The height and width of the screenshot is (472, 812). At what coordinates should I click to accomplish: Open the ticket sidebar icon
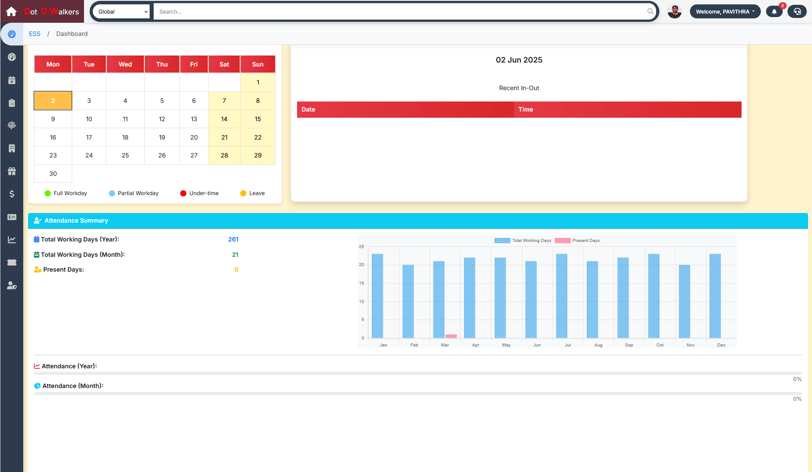(12, 263)
